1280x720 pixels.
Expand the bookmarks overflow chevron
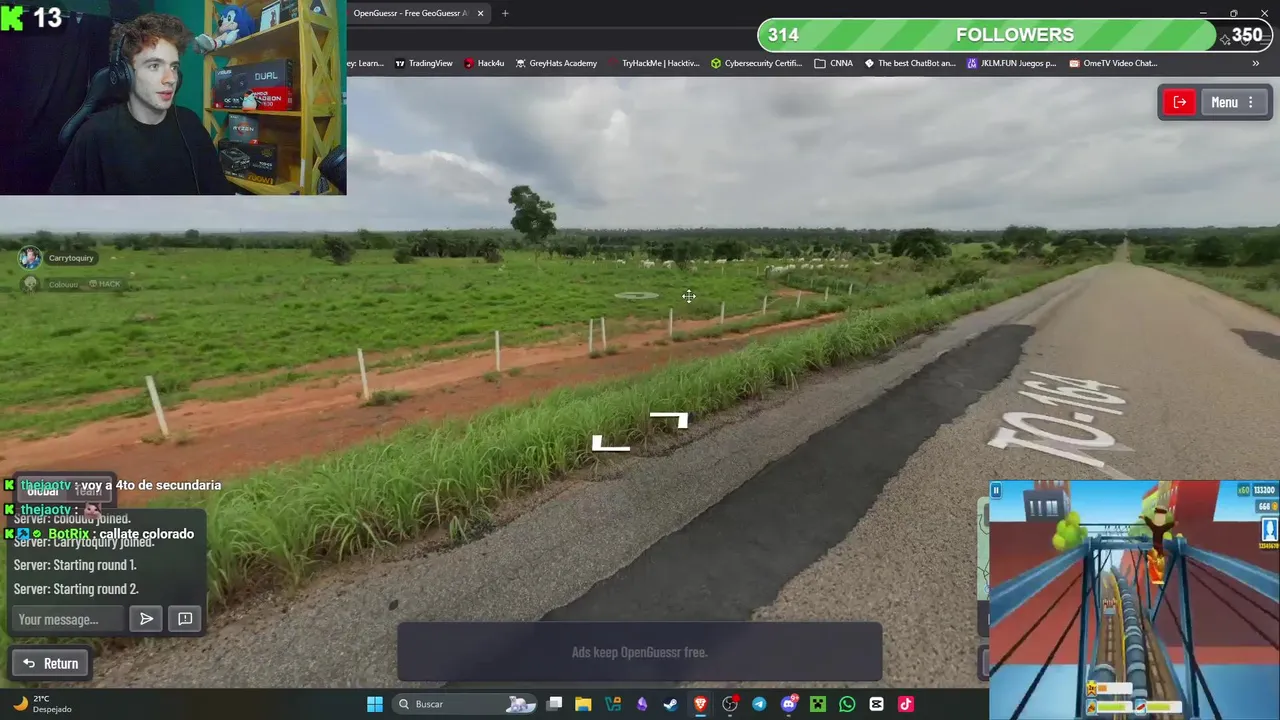1255,63
